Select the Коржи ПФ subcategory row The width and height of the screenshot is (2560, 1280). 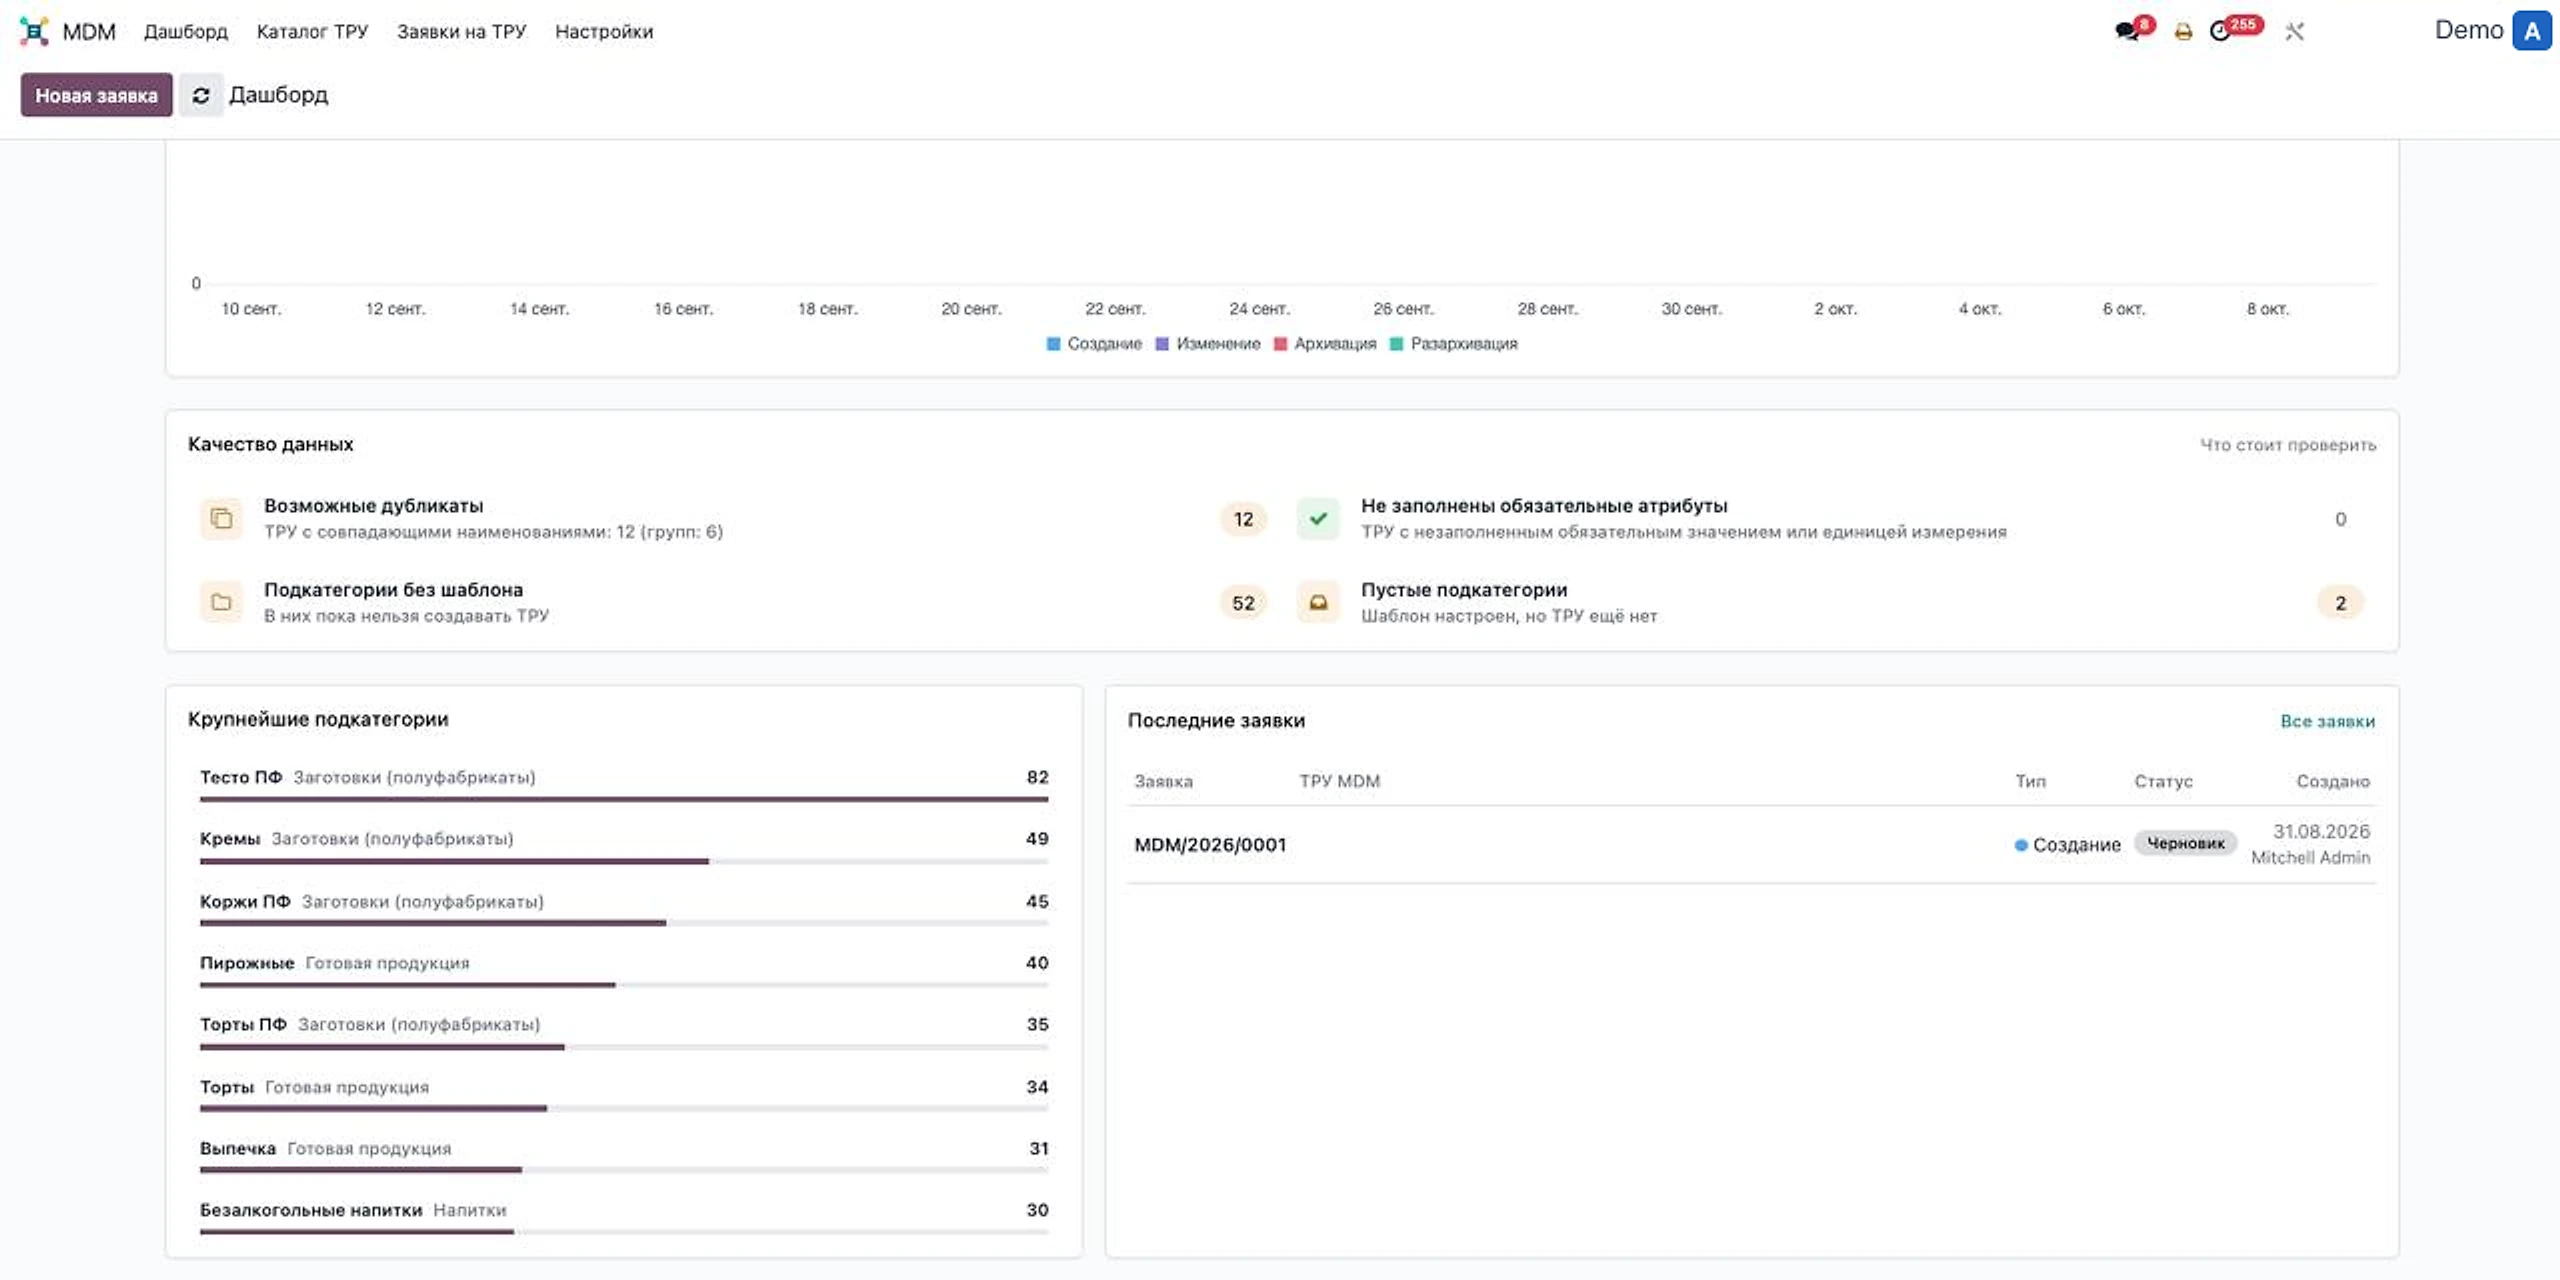tap(624, 908)
